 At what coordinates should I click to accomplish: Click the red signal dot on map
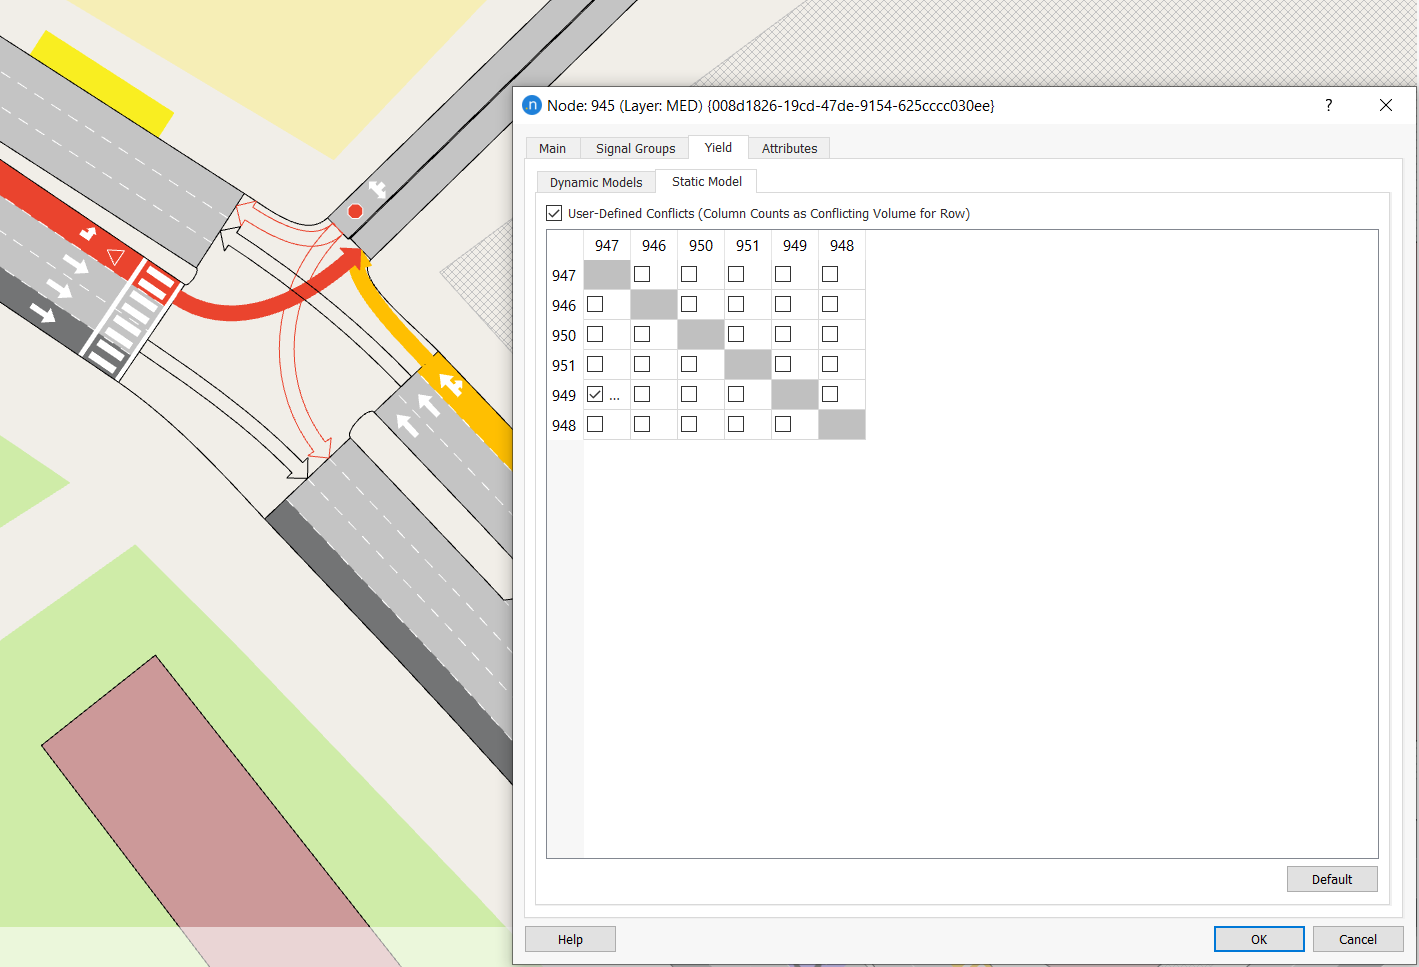355,211
